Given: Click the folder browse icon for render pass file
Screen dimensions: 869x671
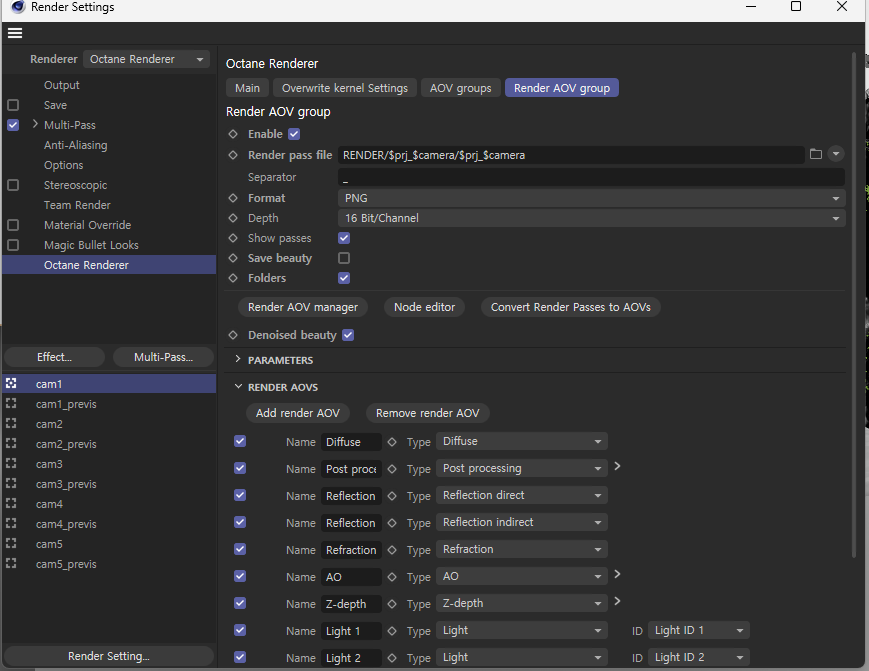Looking at the screenshot, I should tap(816, 154).
